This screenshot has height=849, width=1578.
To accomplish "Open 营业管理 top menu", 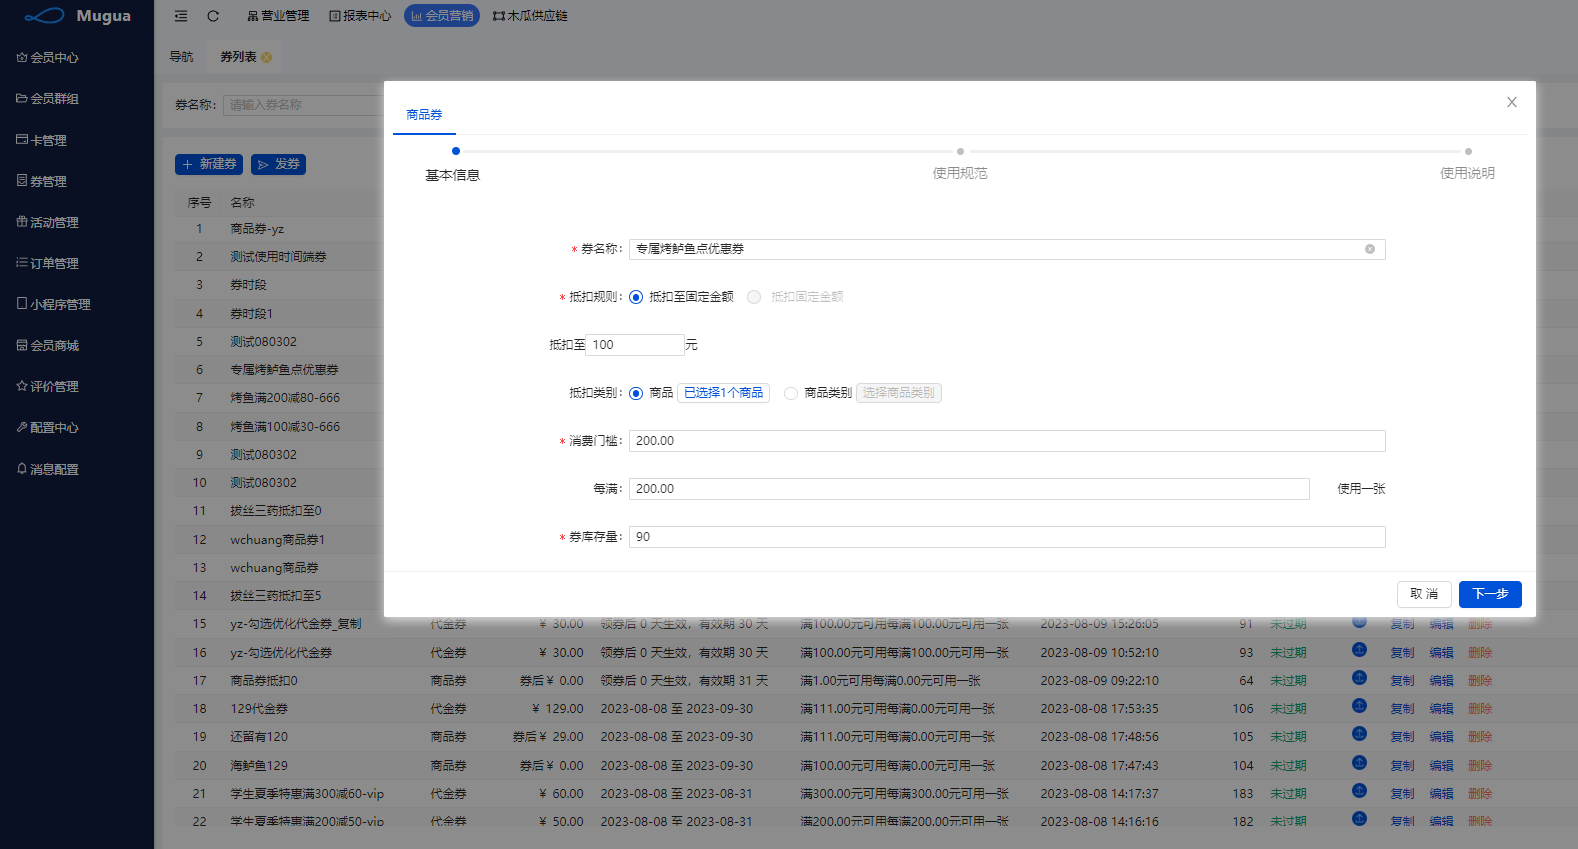I will (278, 16).
